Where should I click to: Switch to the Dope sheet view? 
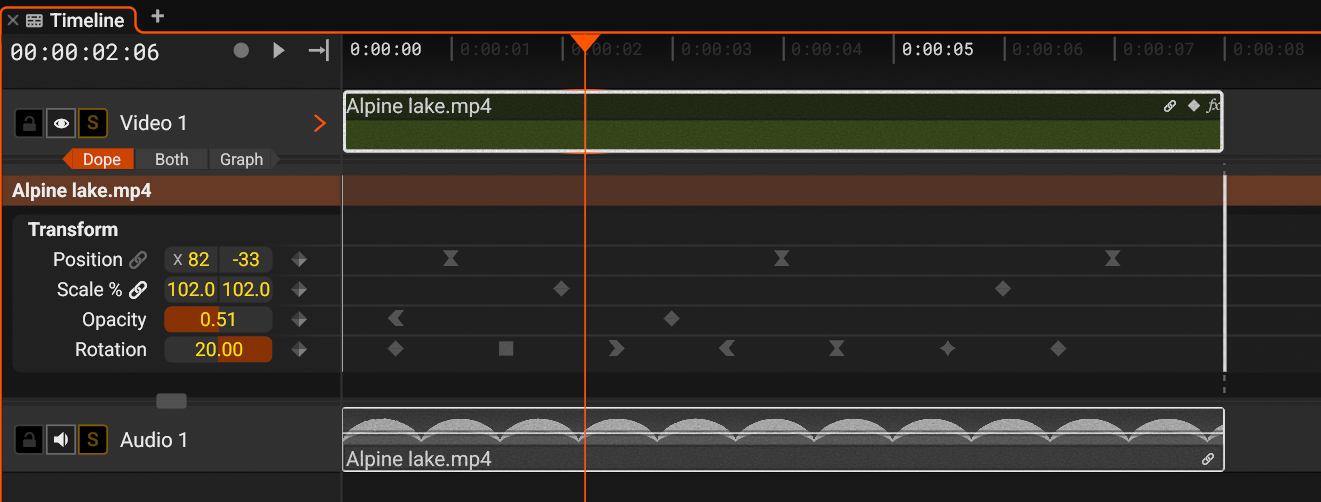(x=100, y=159)
